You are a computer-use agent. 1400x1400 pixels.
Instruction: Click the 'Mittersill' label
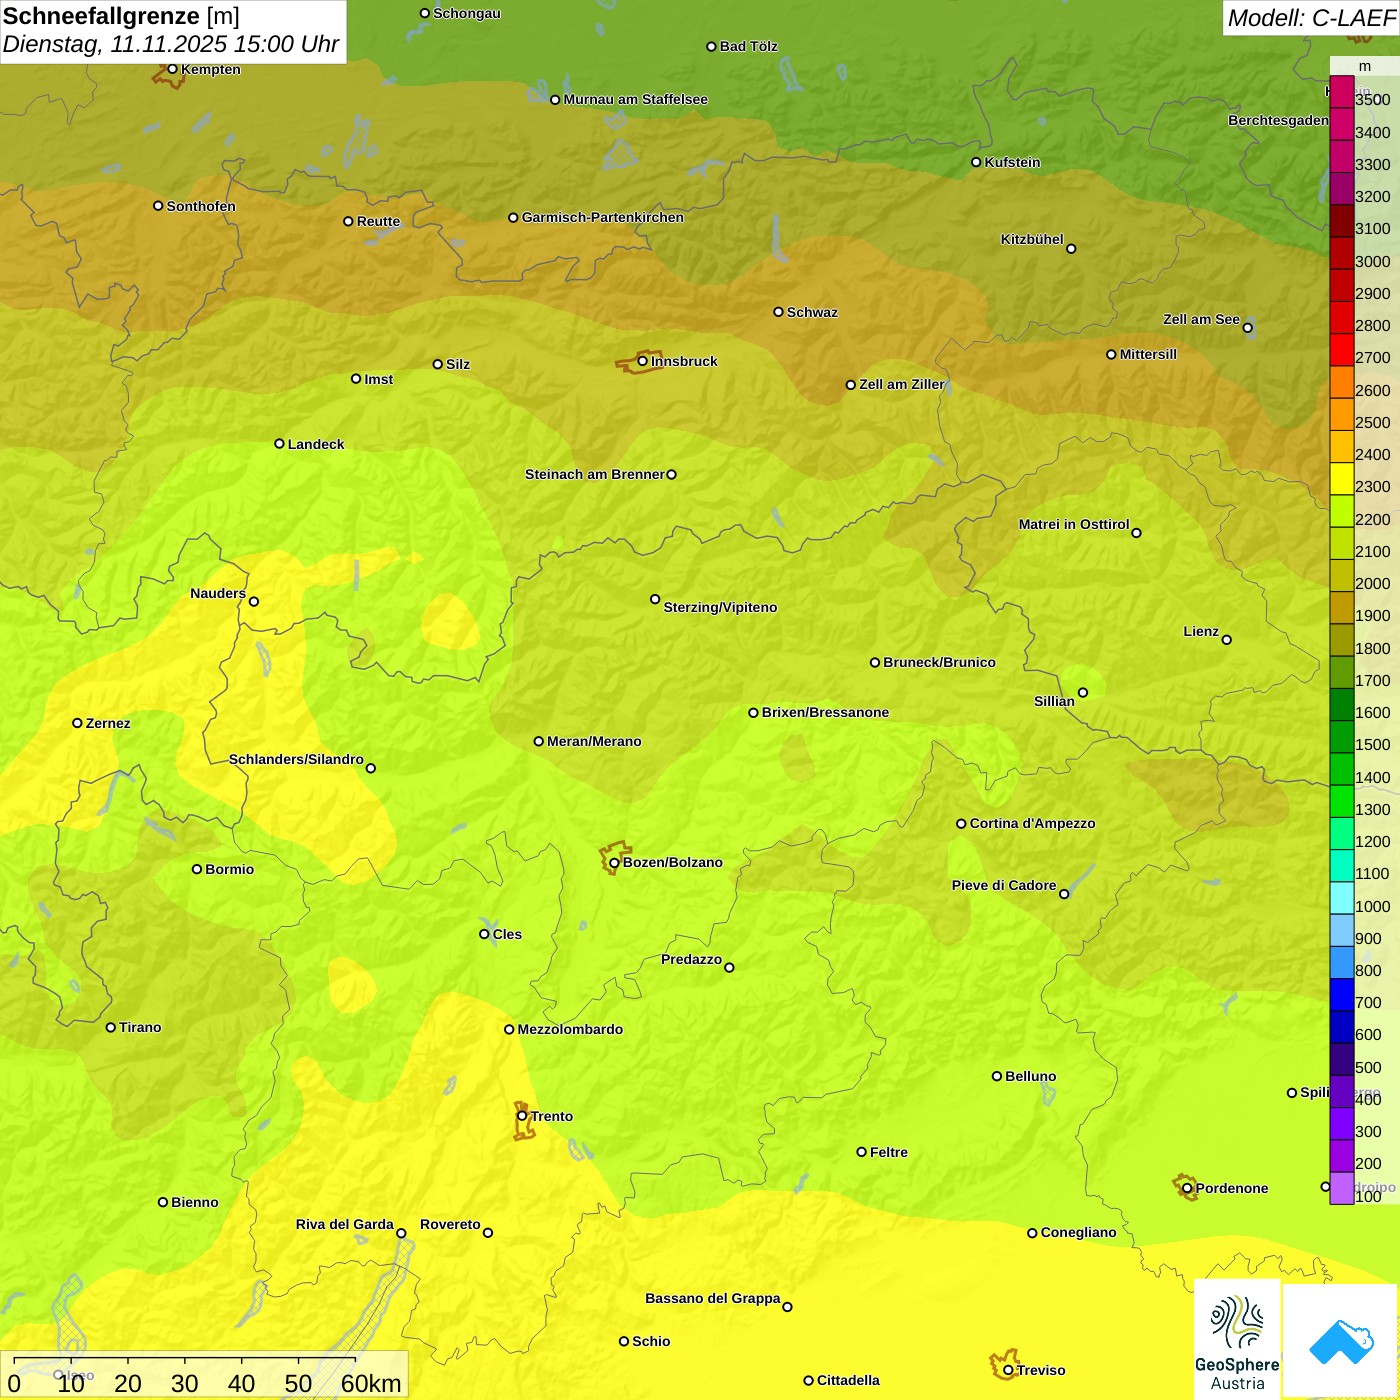pyautogui.click(x=1148, y=354)
